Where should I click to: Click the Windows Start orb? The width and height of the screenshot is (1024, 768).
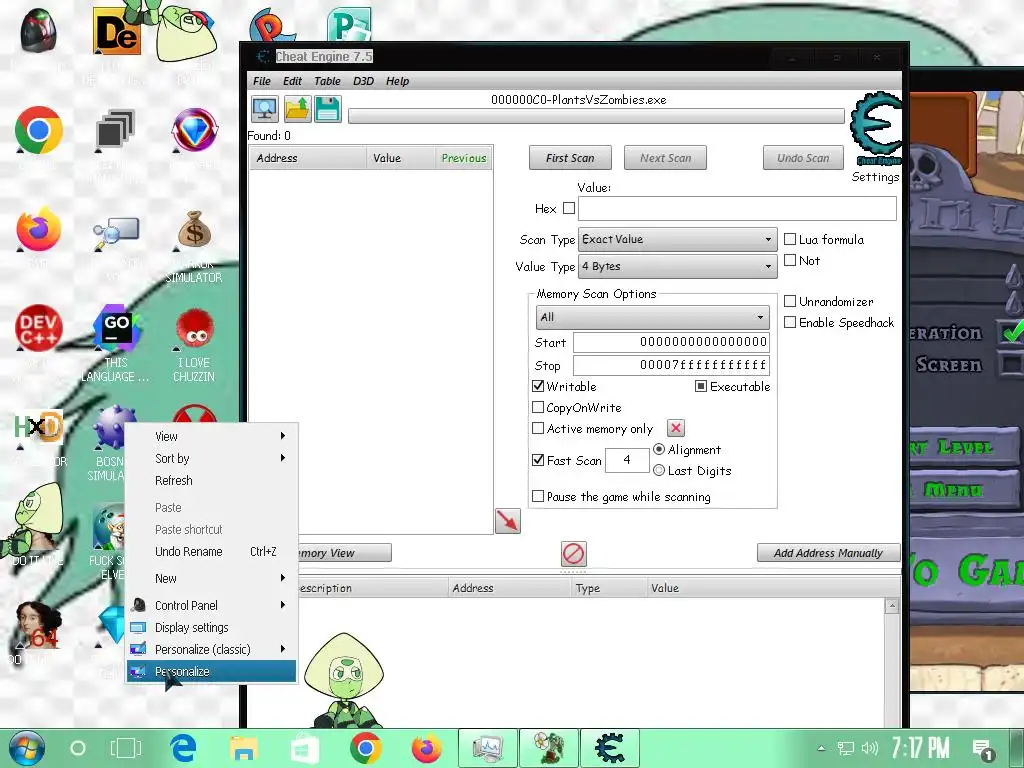pos(27,748)
